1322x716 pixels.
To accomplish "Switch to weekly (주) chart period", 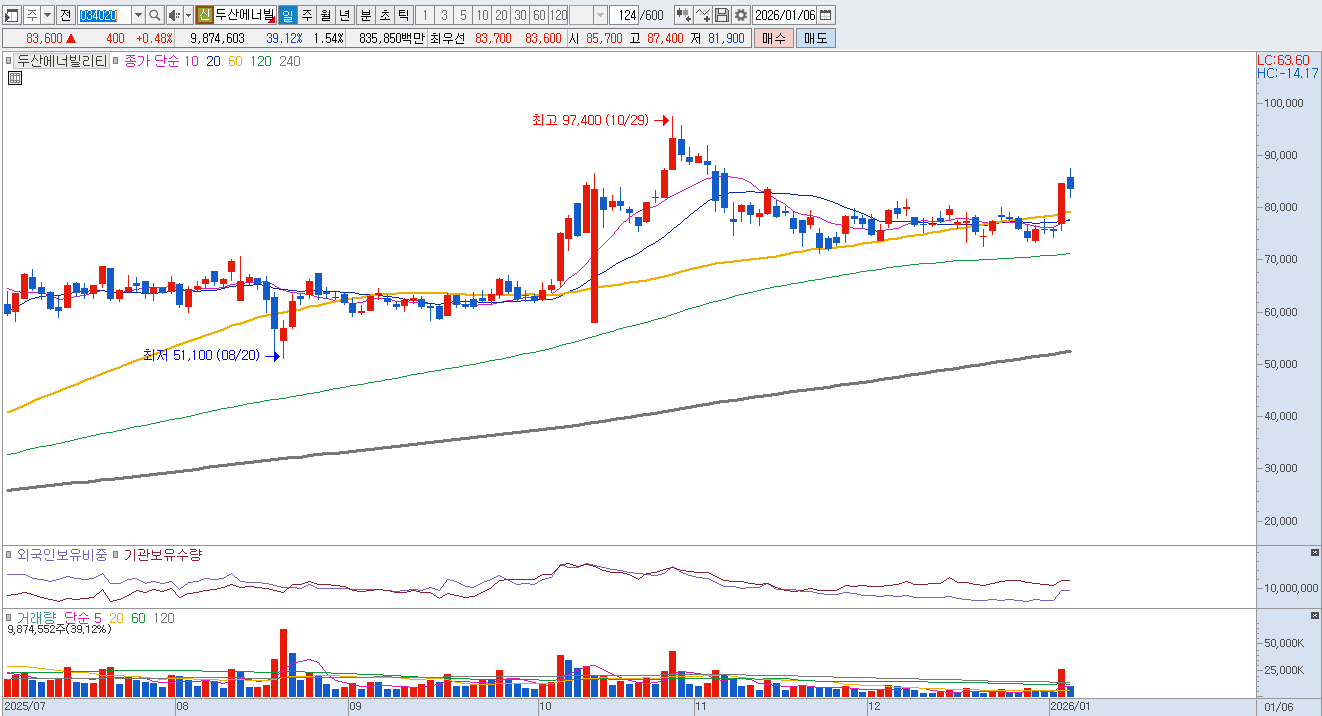I will pyautogui.click(x=306, y=15).
